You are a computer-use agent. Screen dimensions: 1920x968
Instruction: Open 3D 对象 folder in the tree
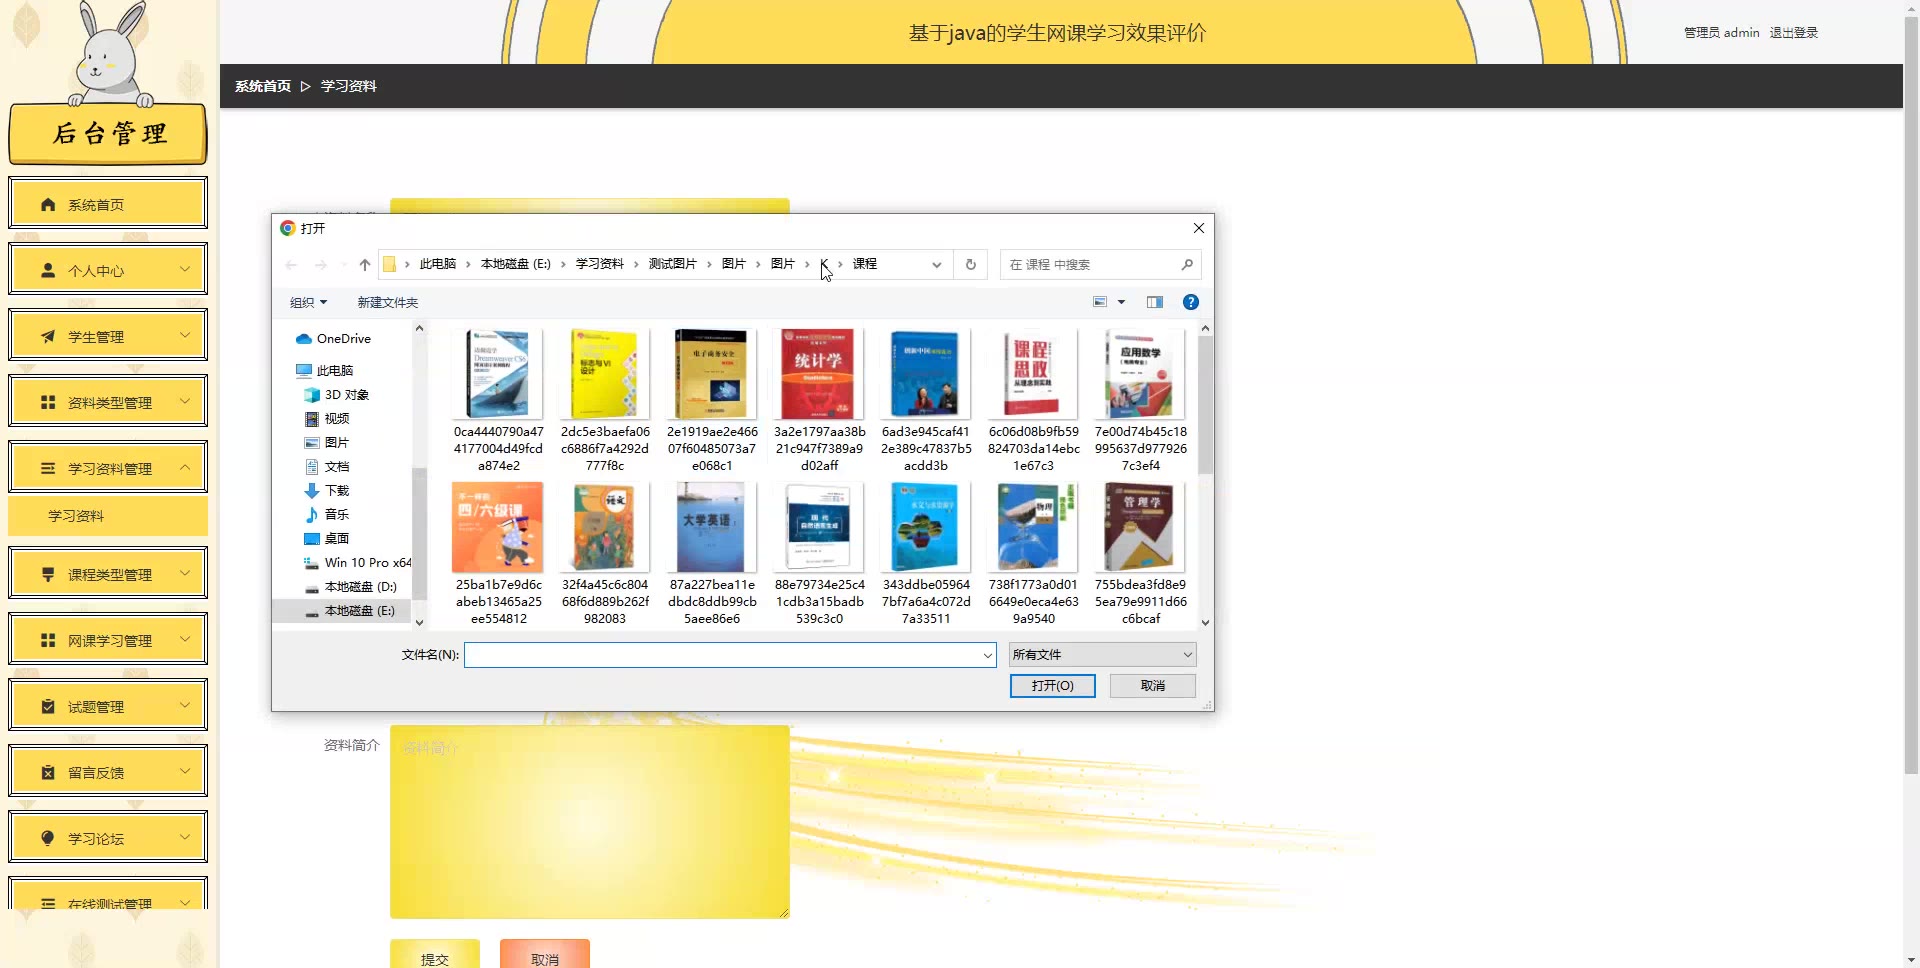point(336,395)
